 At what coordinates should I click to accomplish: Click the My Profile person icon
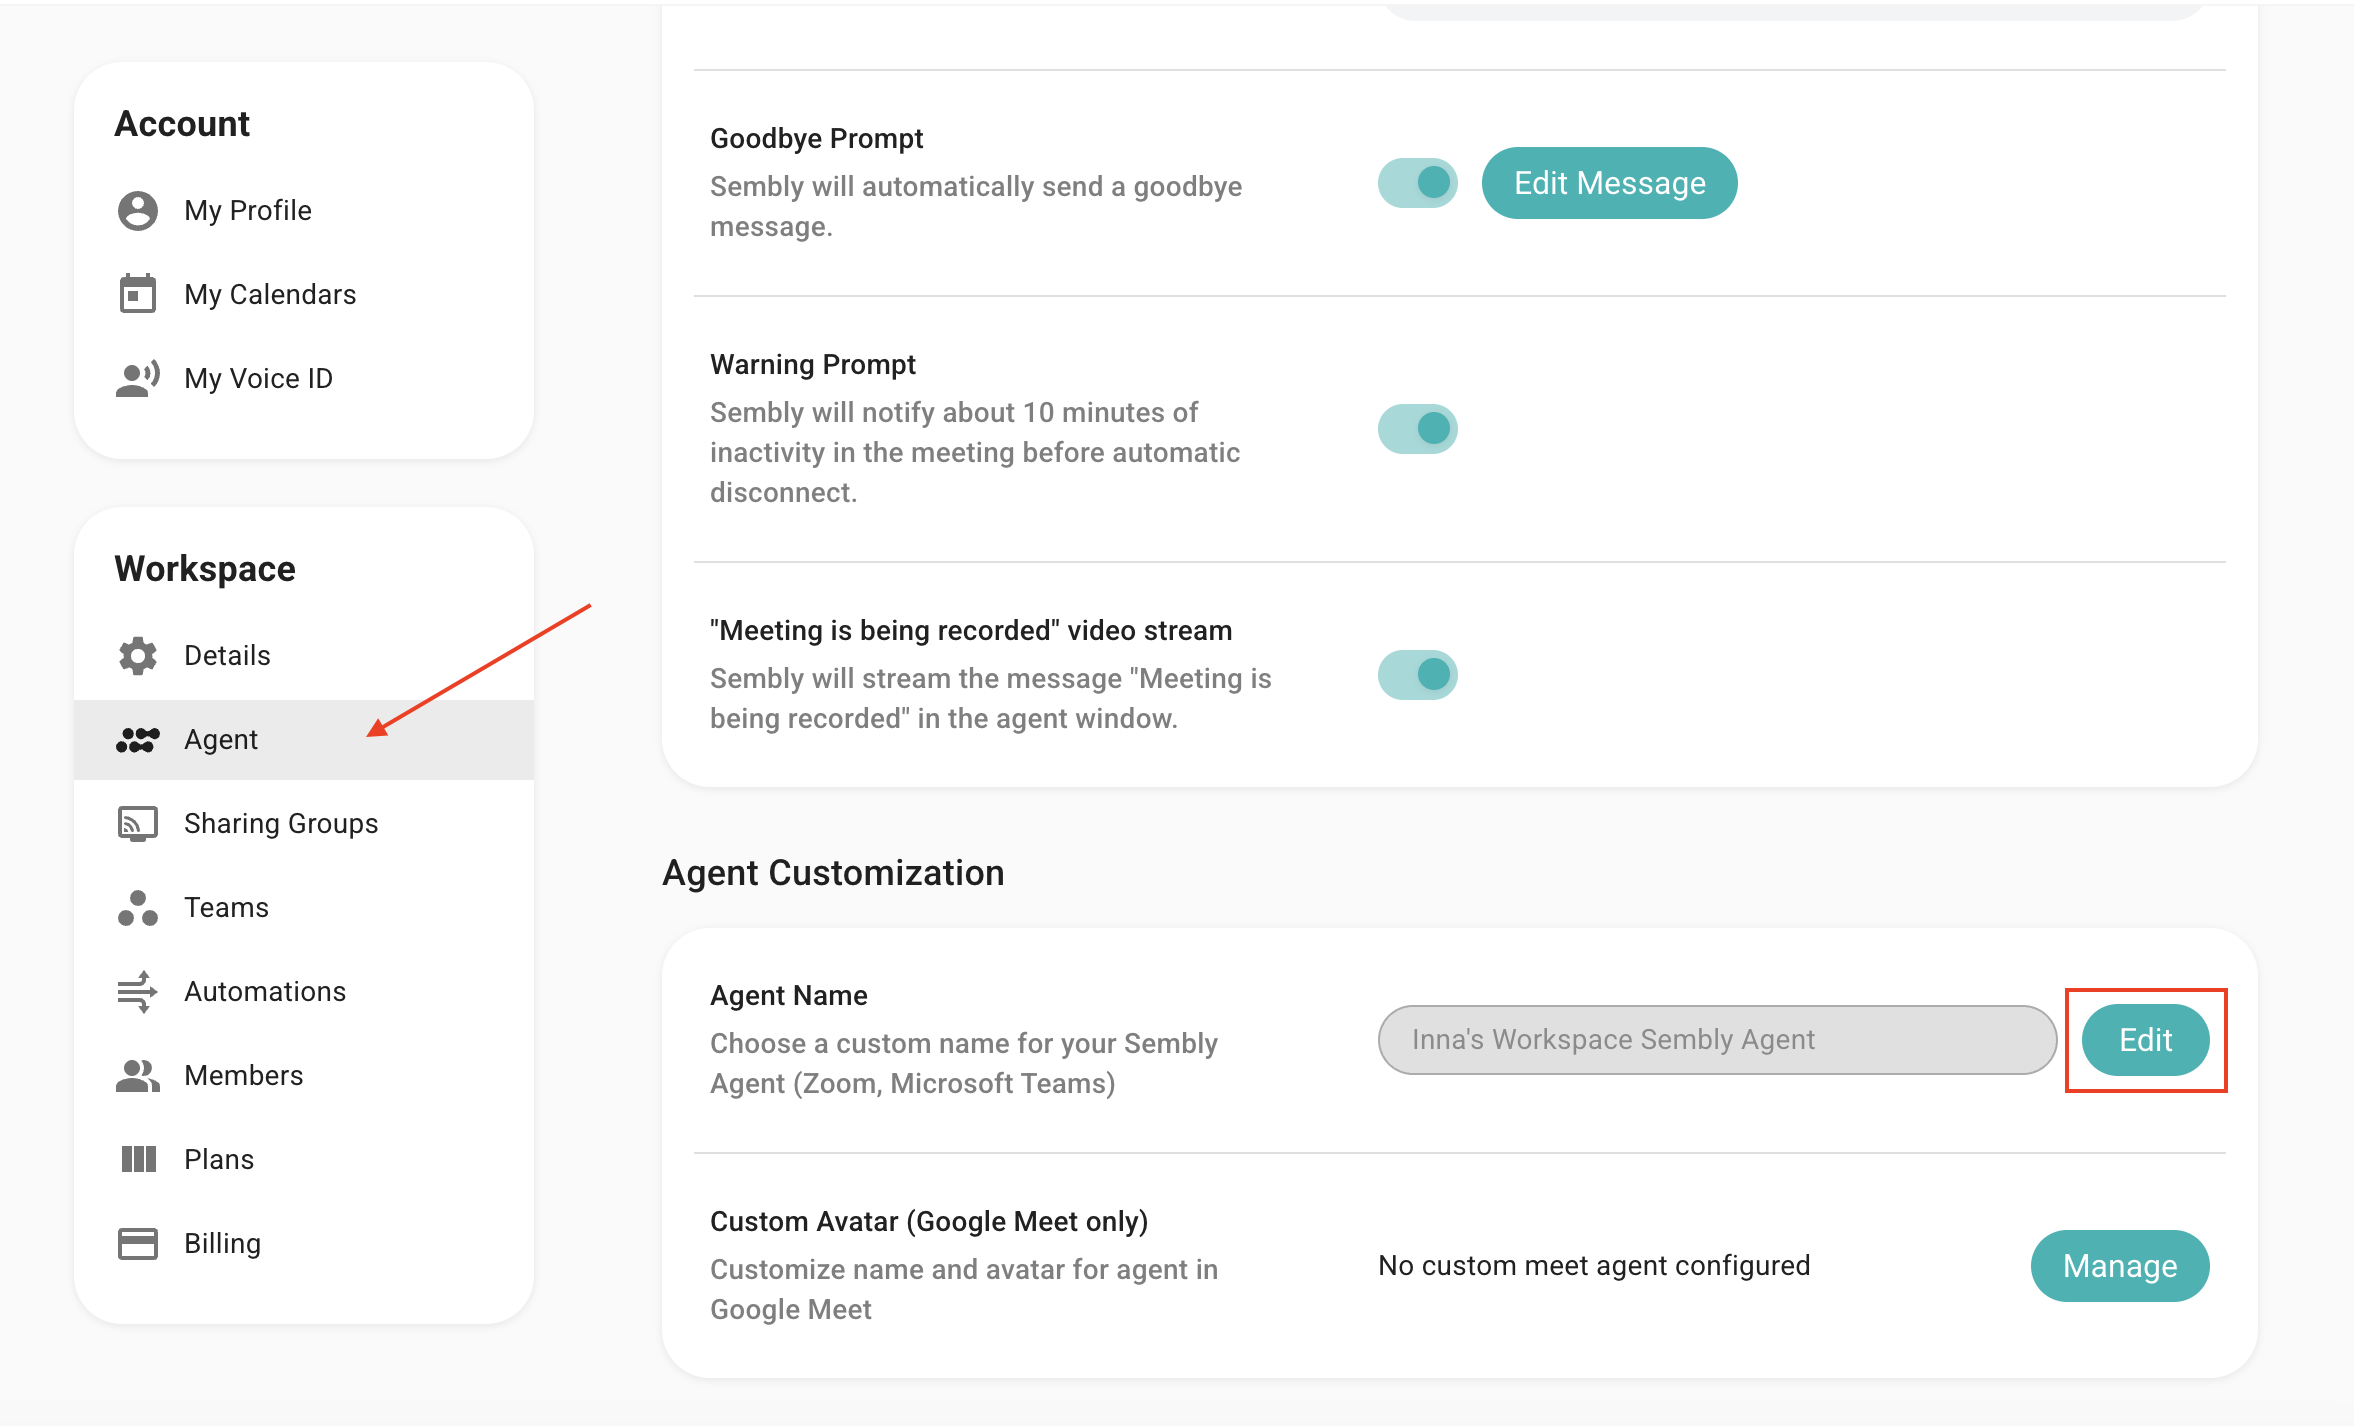[138, 211]
